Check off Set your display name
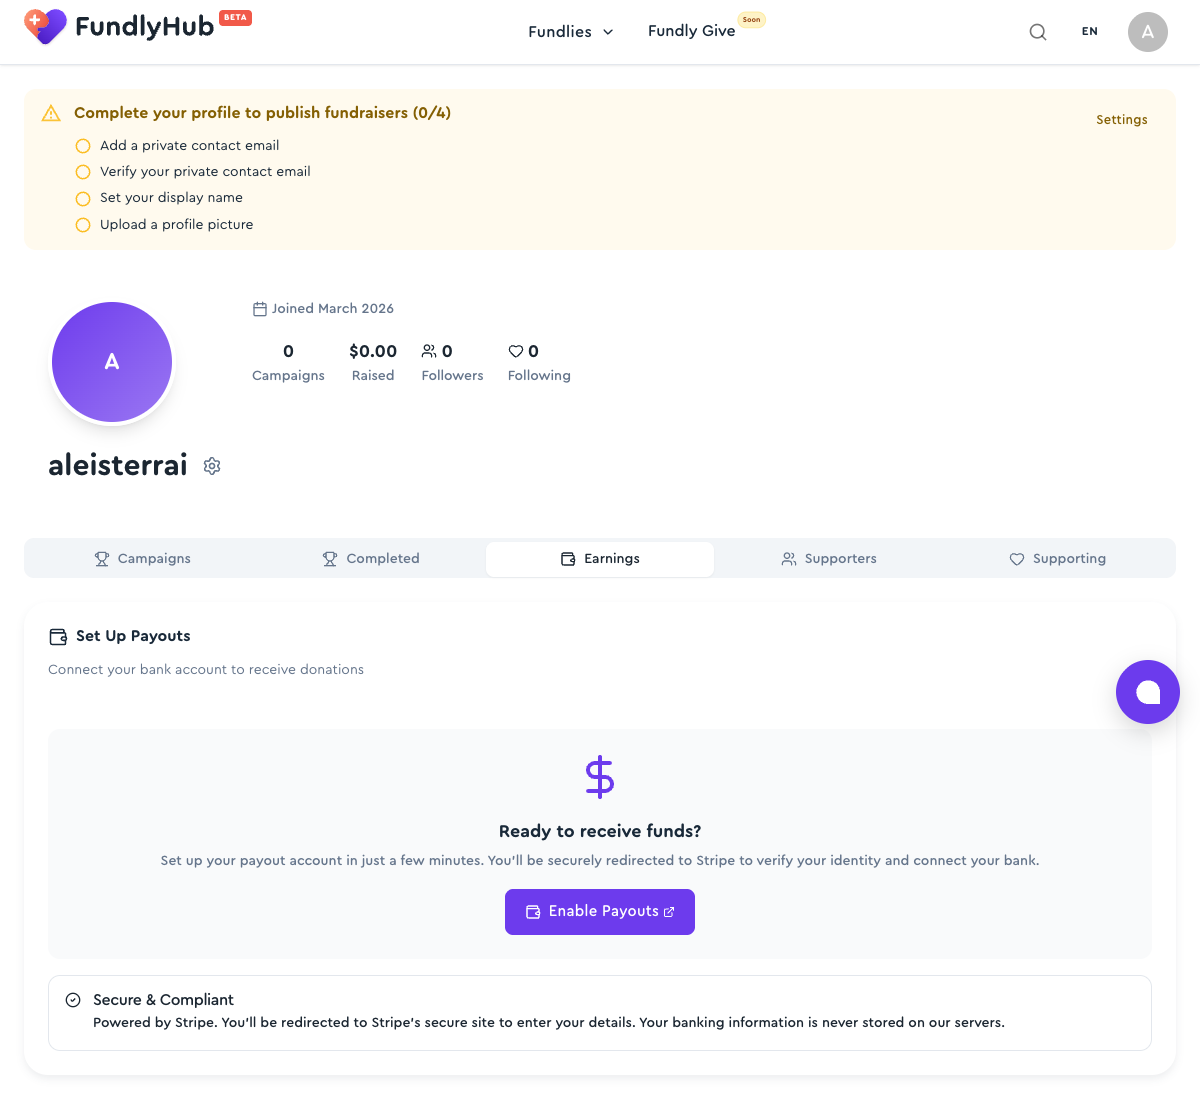The image size is (1200, 1099). (x=82, y=198)
